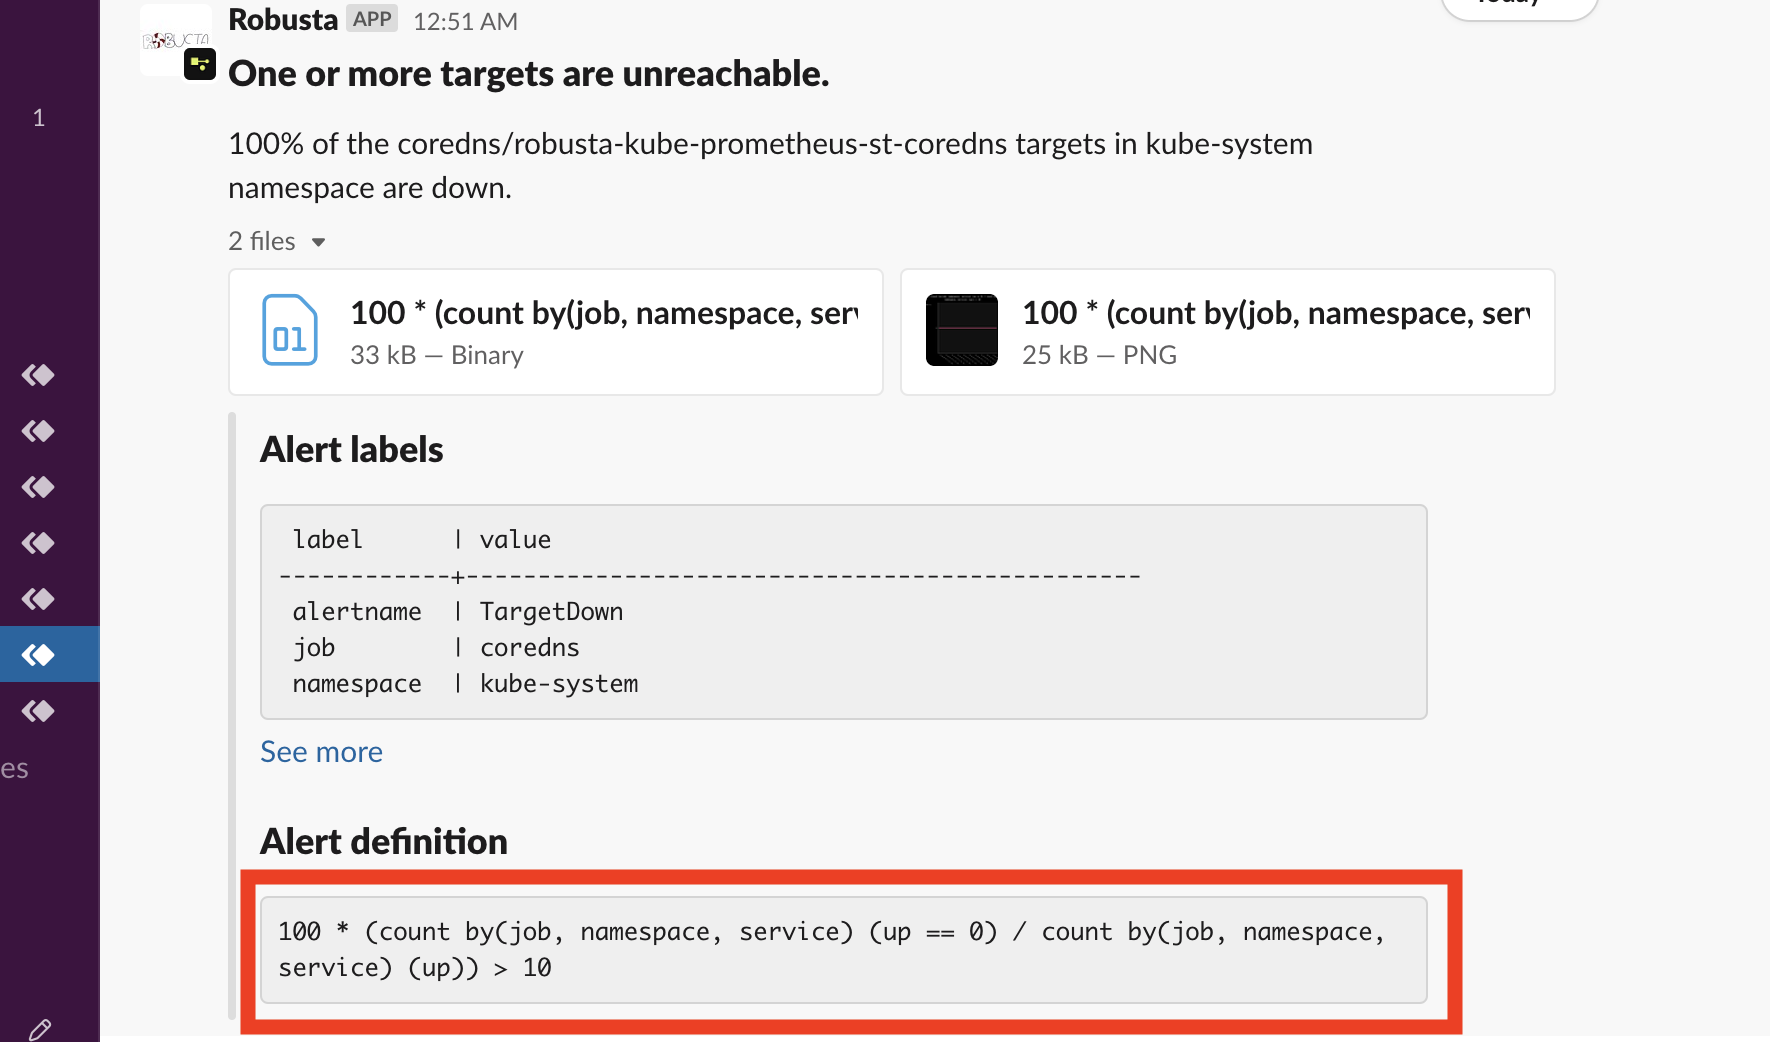Click the Alert labels table block
Screen dimensions: 1770x1042
coord(843,611)
